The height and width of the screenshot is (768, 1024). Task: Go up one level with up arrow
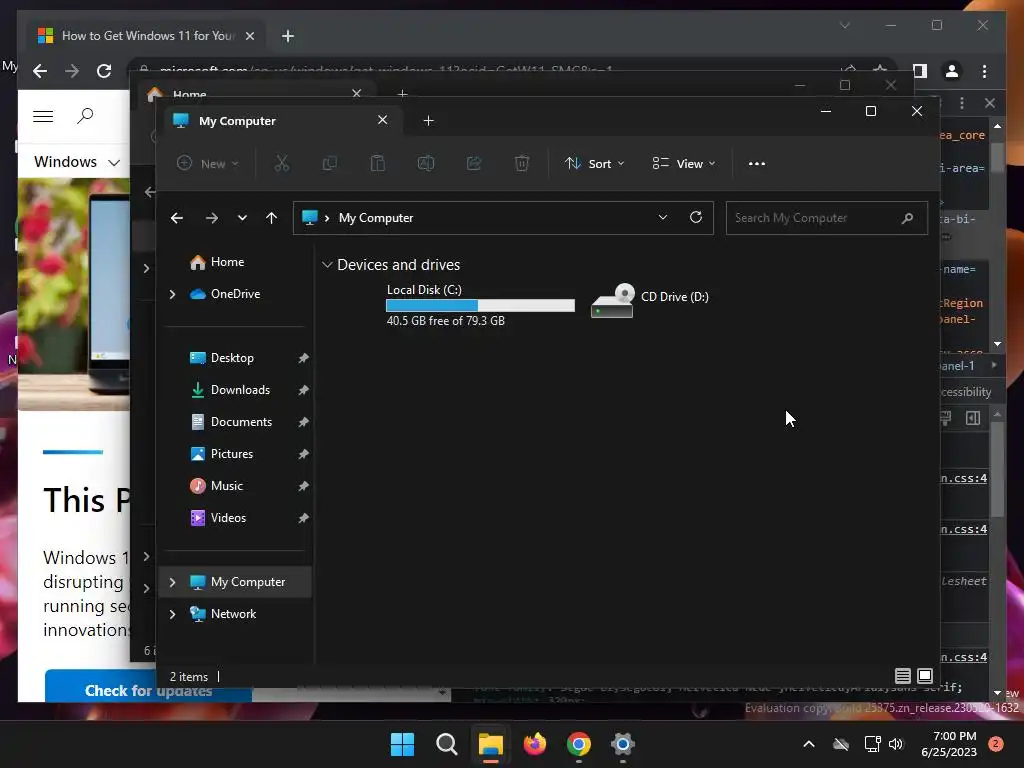click(272, 218)
